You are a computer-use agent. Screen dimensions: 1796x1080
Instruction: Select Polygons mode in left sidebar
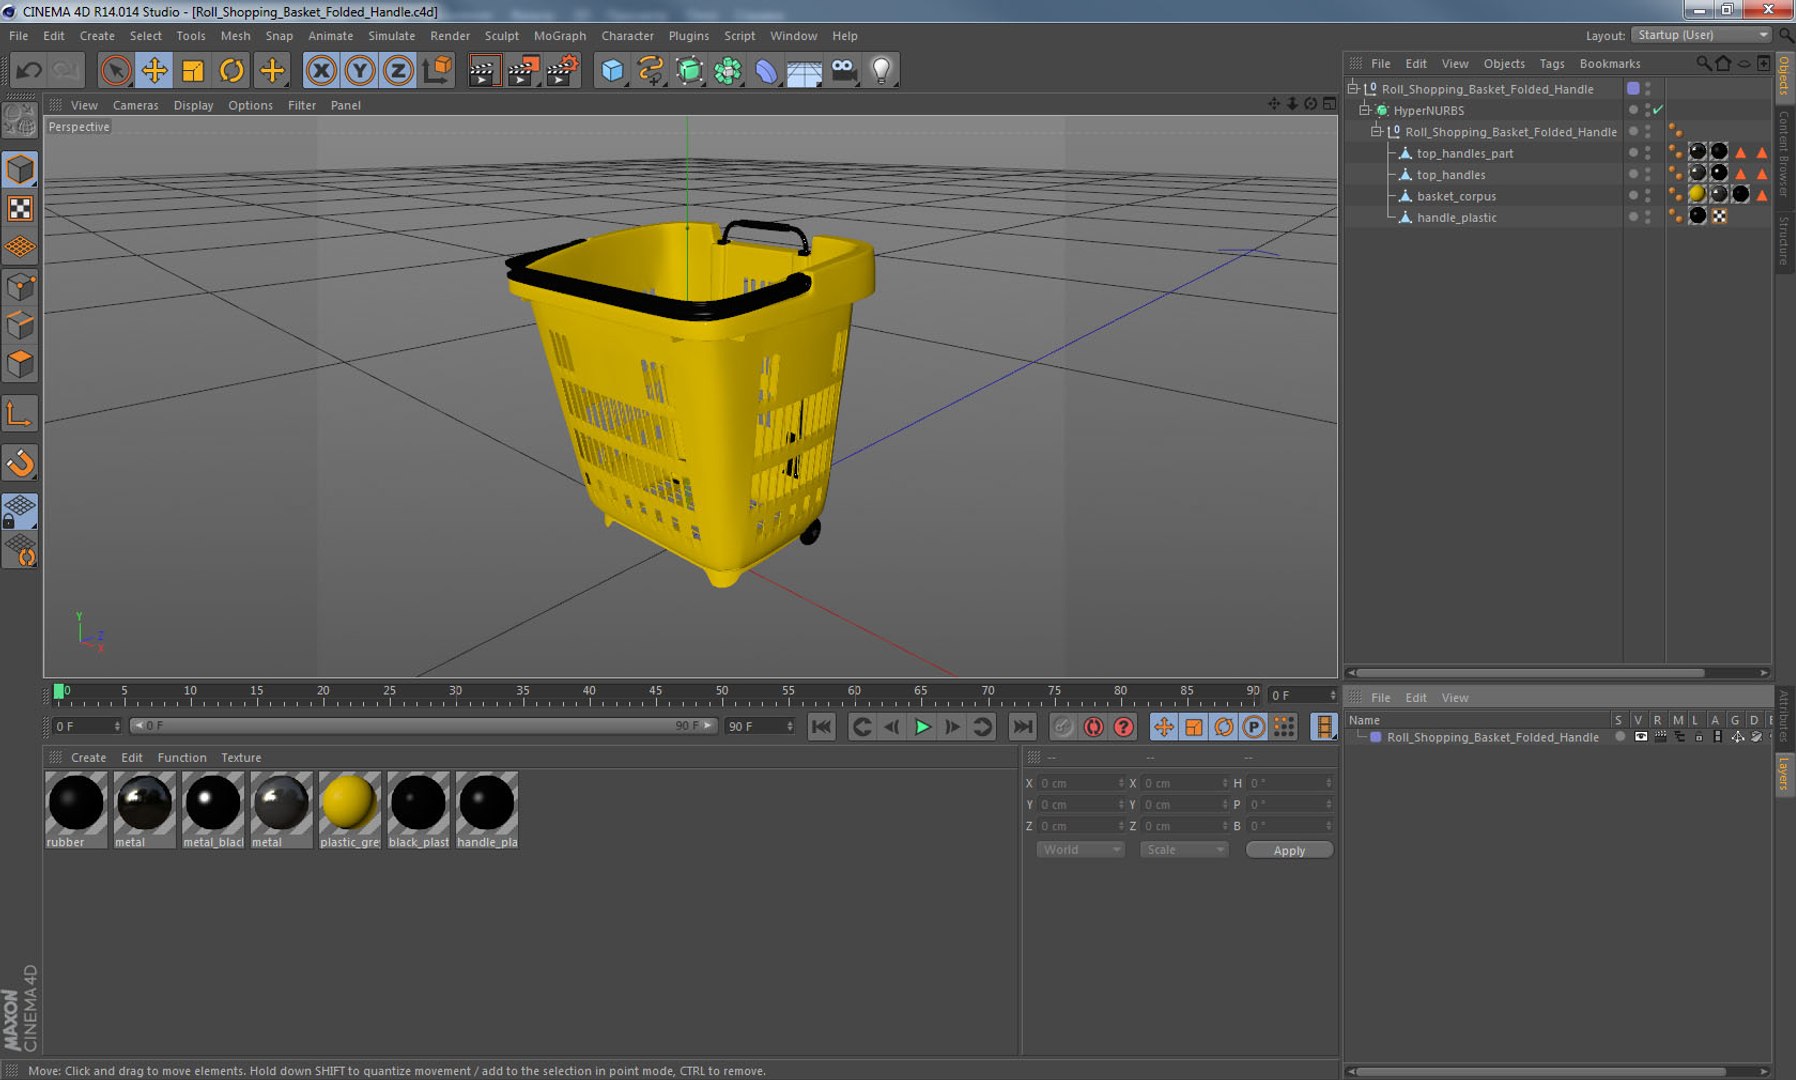[x=20, y=364]
